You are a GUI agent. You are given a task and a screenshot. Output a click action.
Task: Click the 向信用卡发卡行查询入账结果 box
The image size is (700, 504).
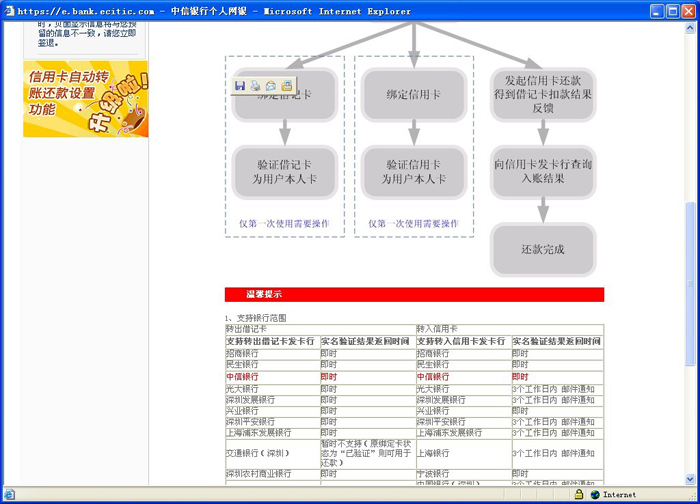[x=543, y=171]
